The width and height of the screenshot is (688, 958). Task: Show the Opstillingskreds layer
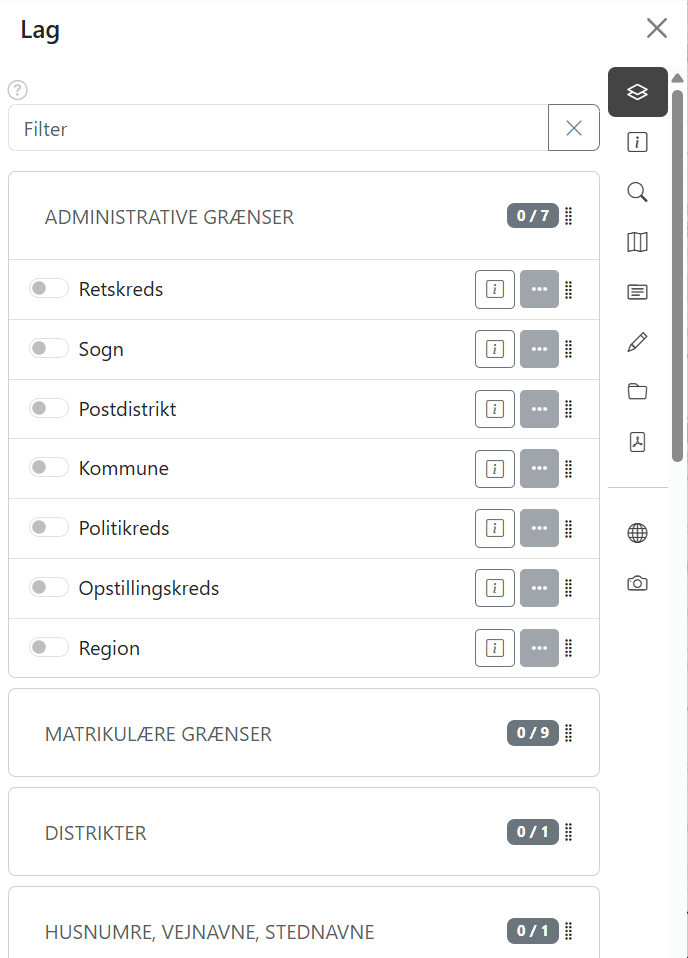(48, 587)
